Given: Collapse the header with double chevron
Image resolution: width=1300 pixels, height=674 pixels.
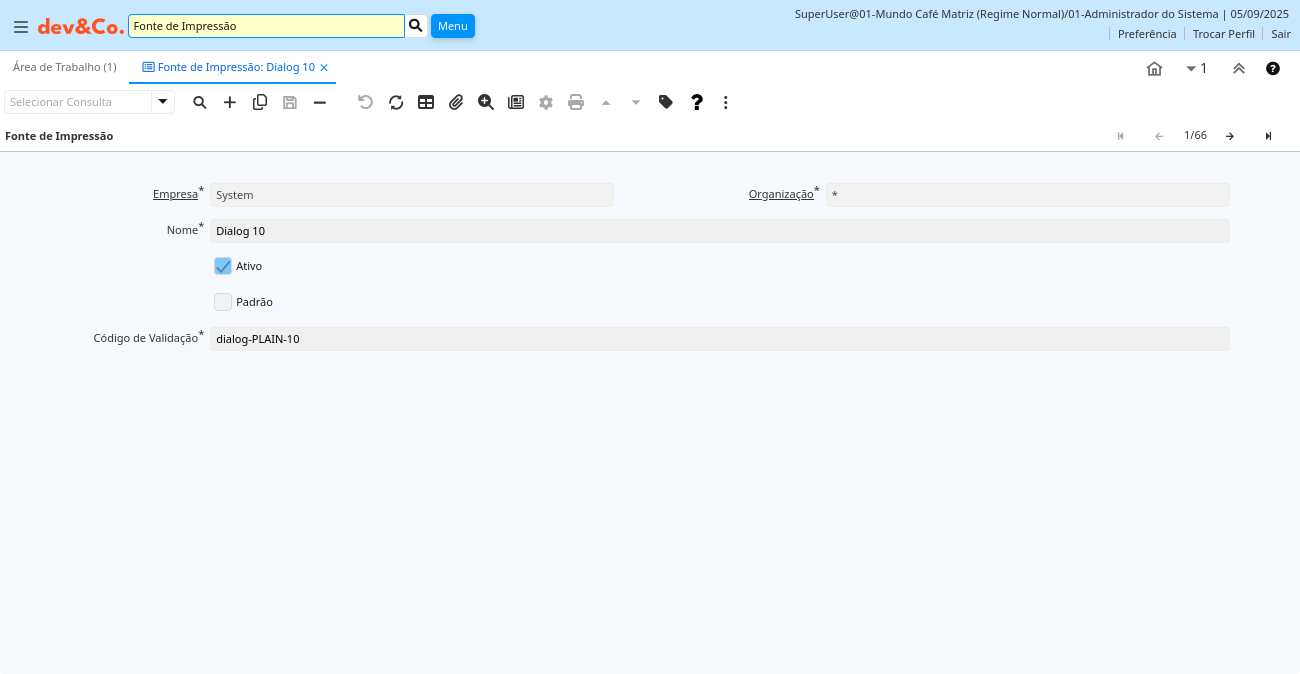Looking at the screenshot, I should tap(1239, 69).
